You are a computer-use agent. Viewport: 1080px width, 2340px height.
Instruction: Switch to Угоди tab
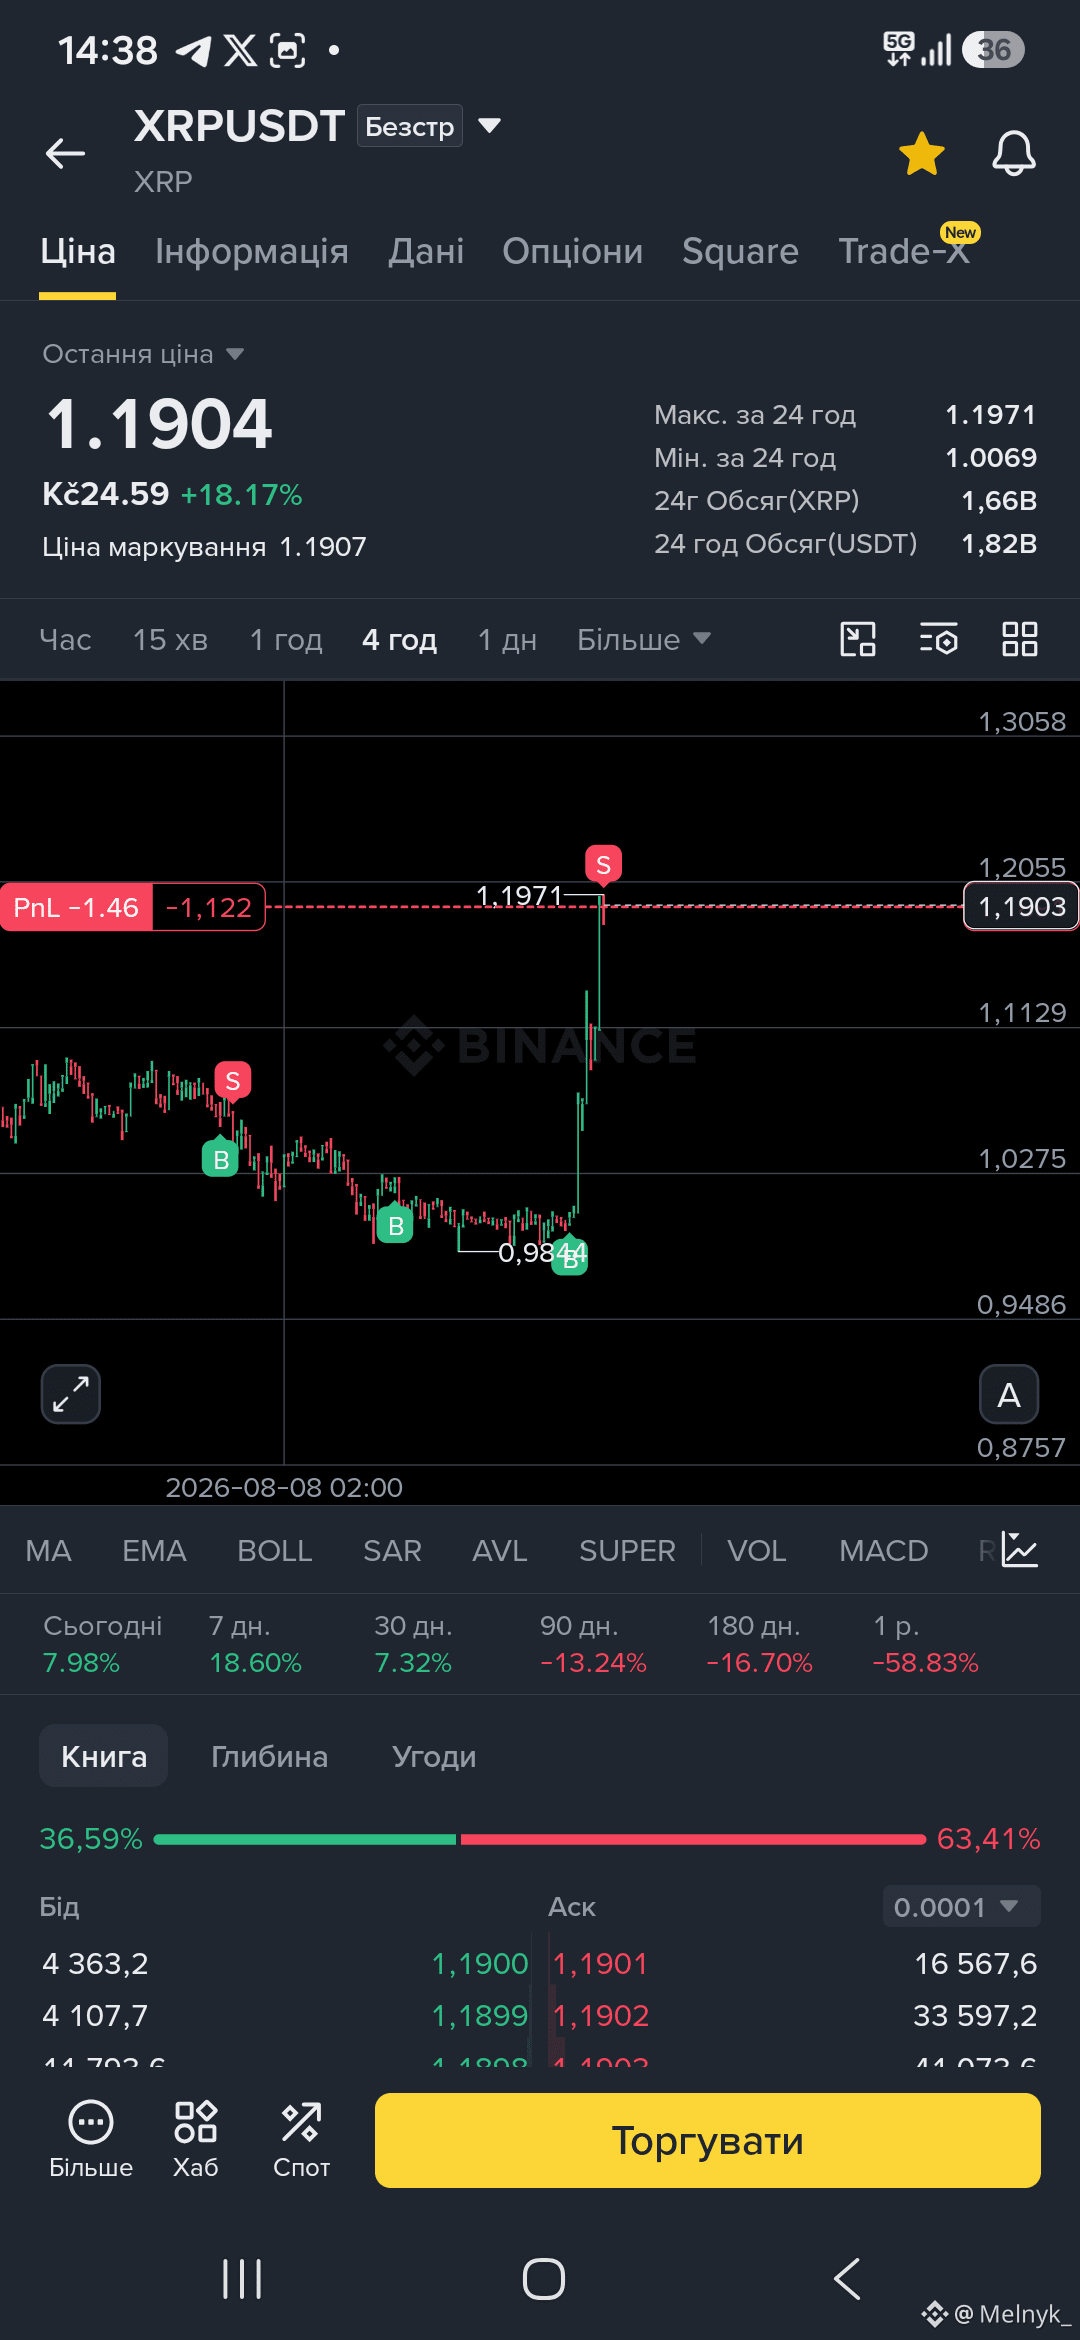pyautogui.click(x=434, y=1756)
